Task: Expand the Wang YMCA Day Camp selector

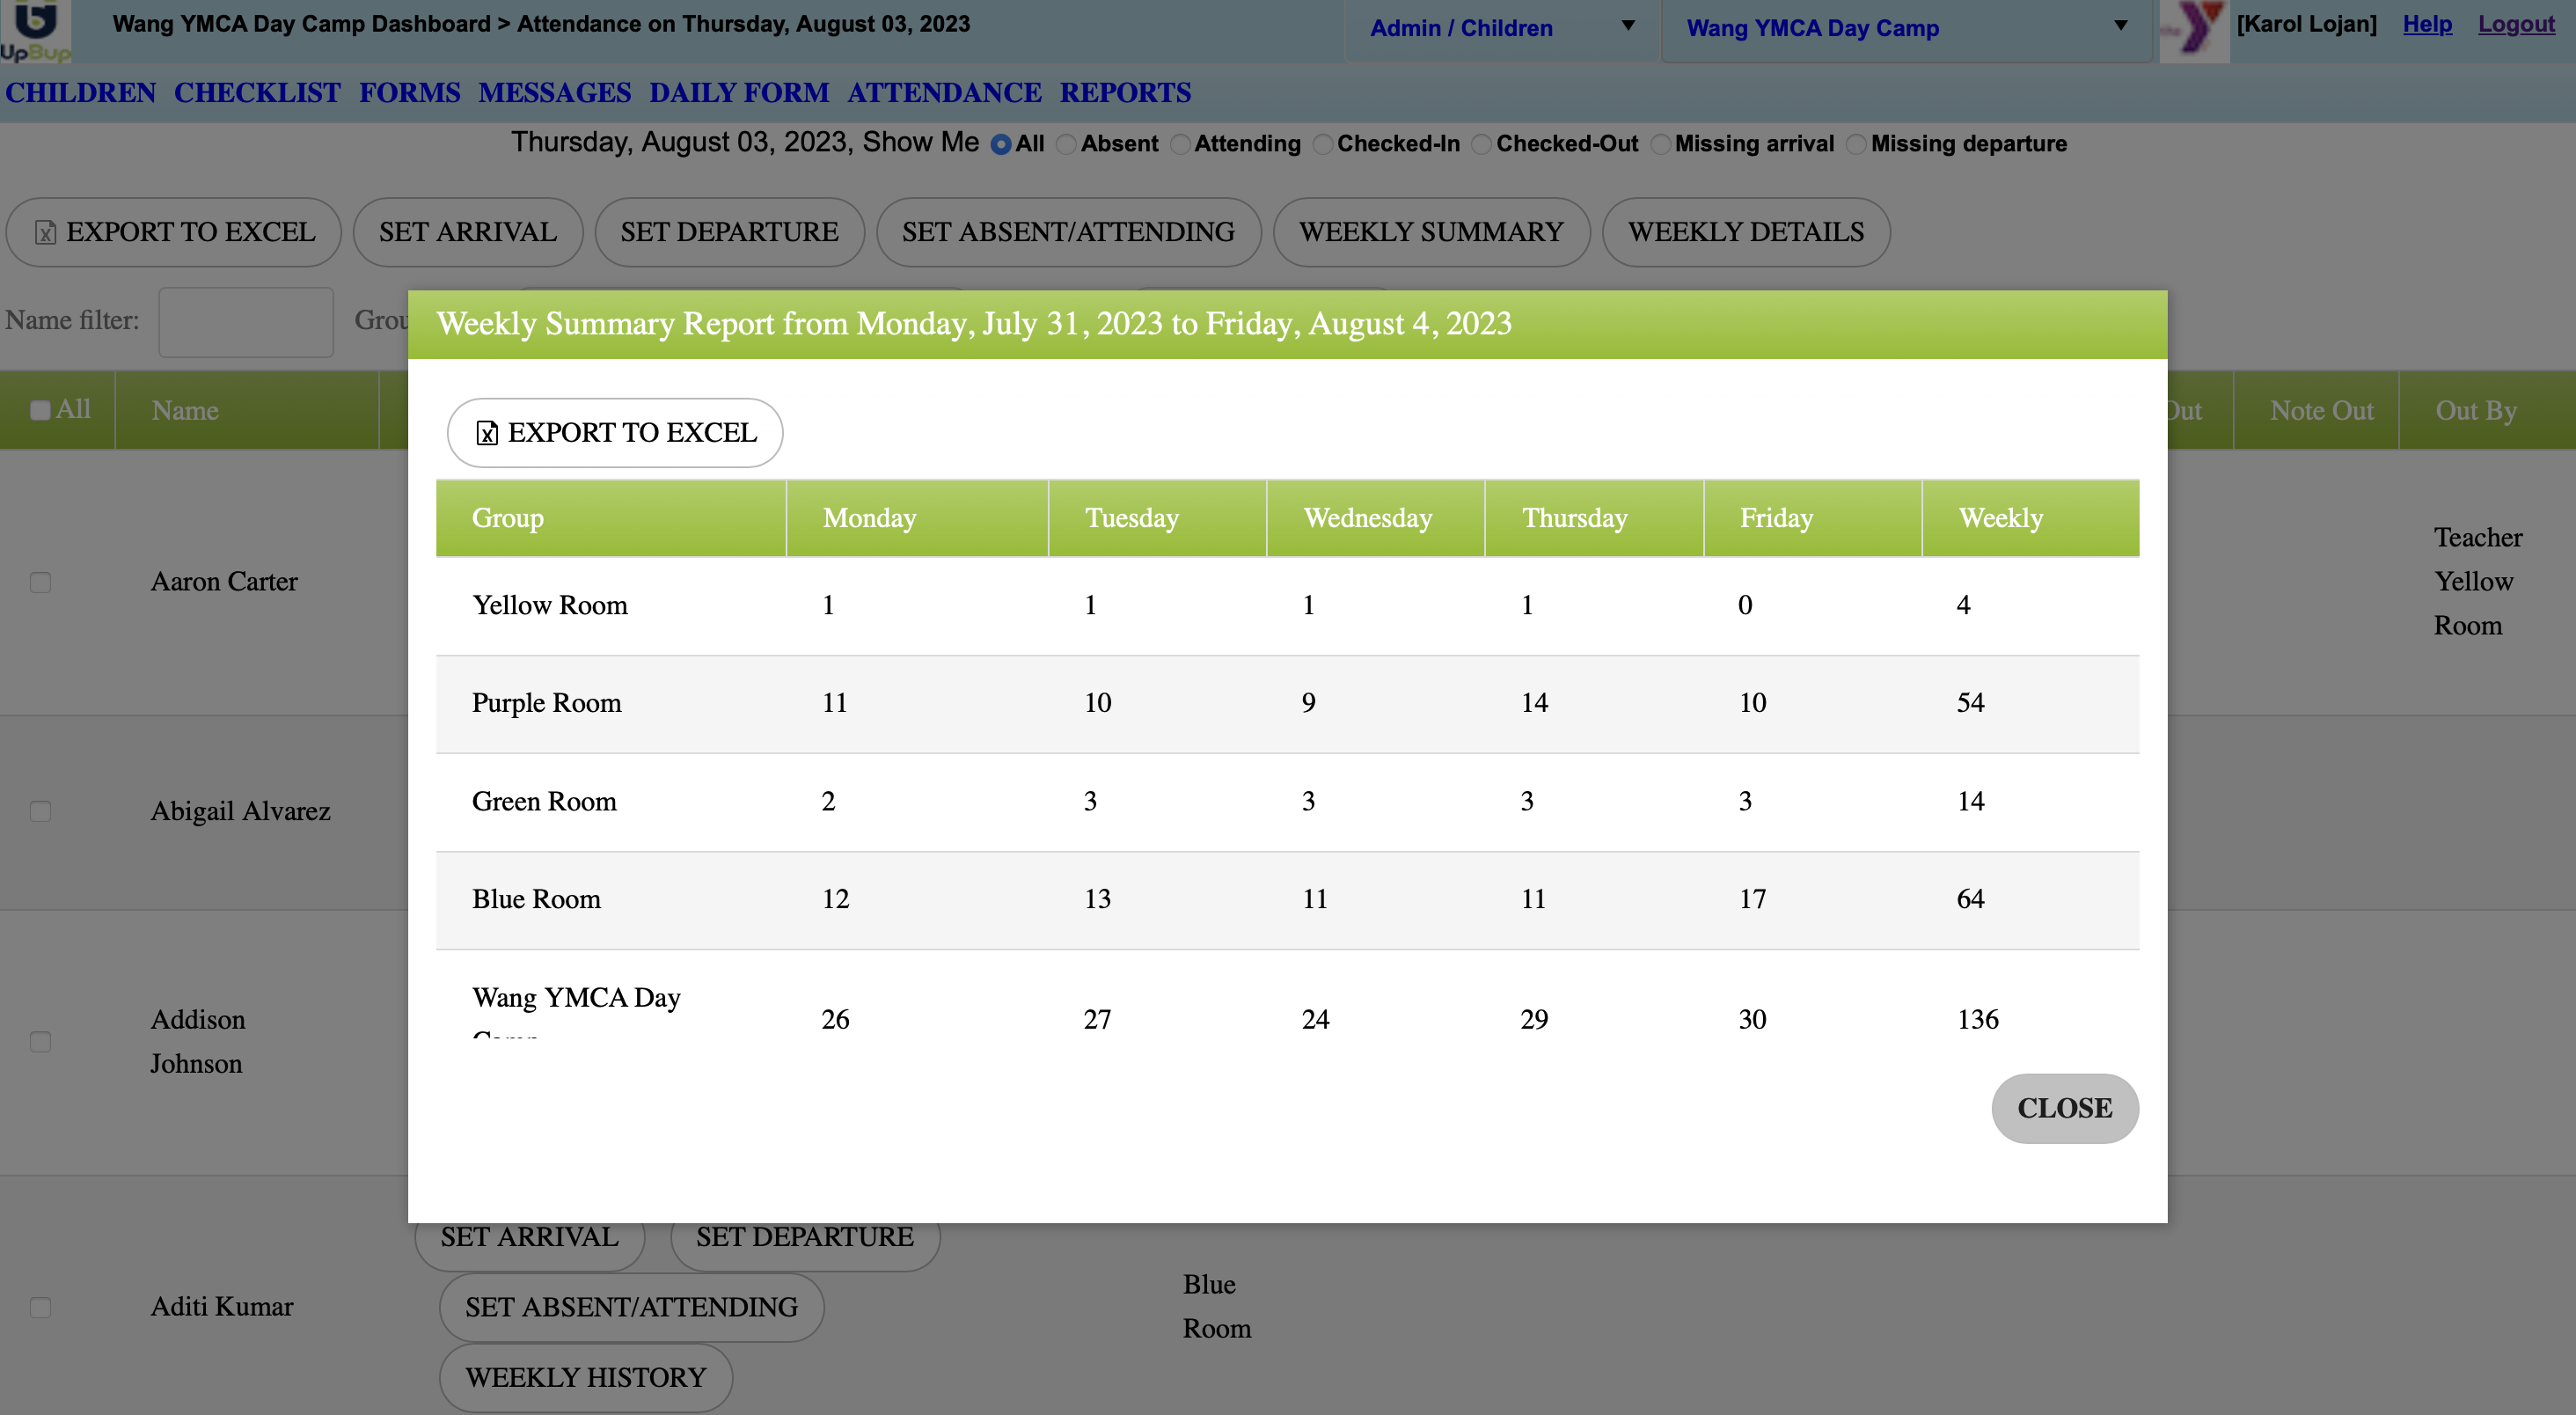Action: click(x=1906, y=28)
